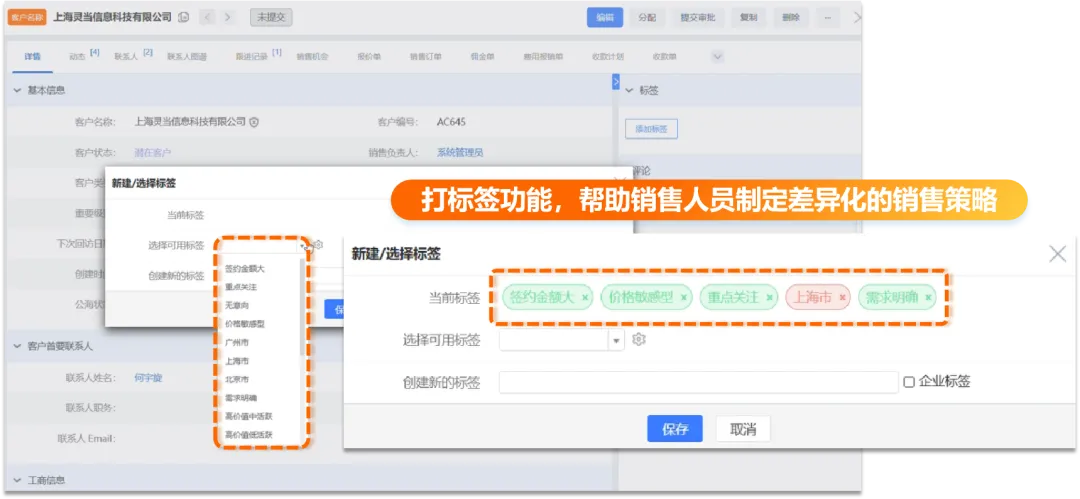The width and height of the screenshot is (1080, 499).
Task: Remove the 价格敏感型 tag
Action: 684,298
